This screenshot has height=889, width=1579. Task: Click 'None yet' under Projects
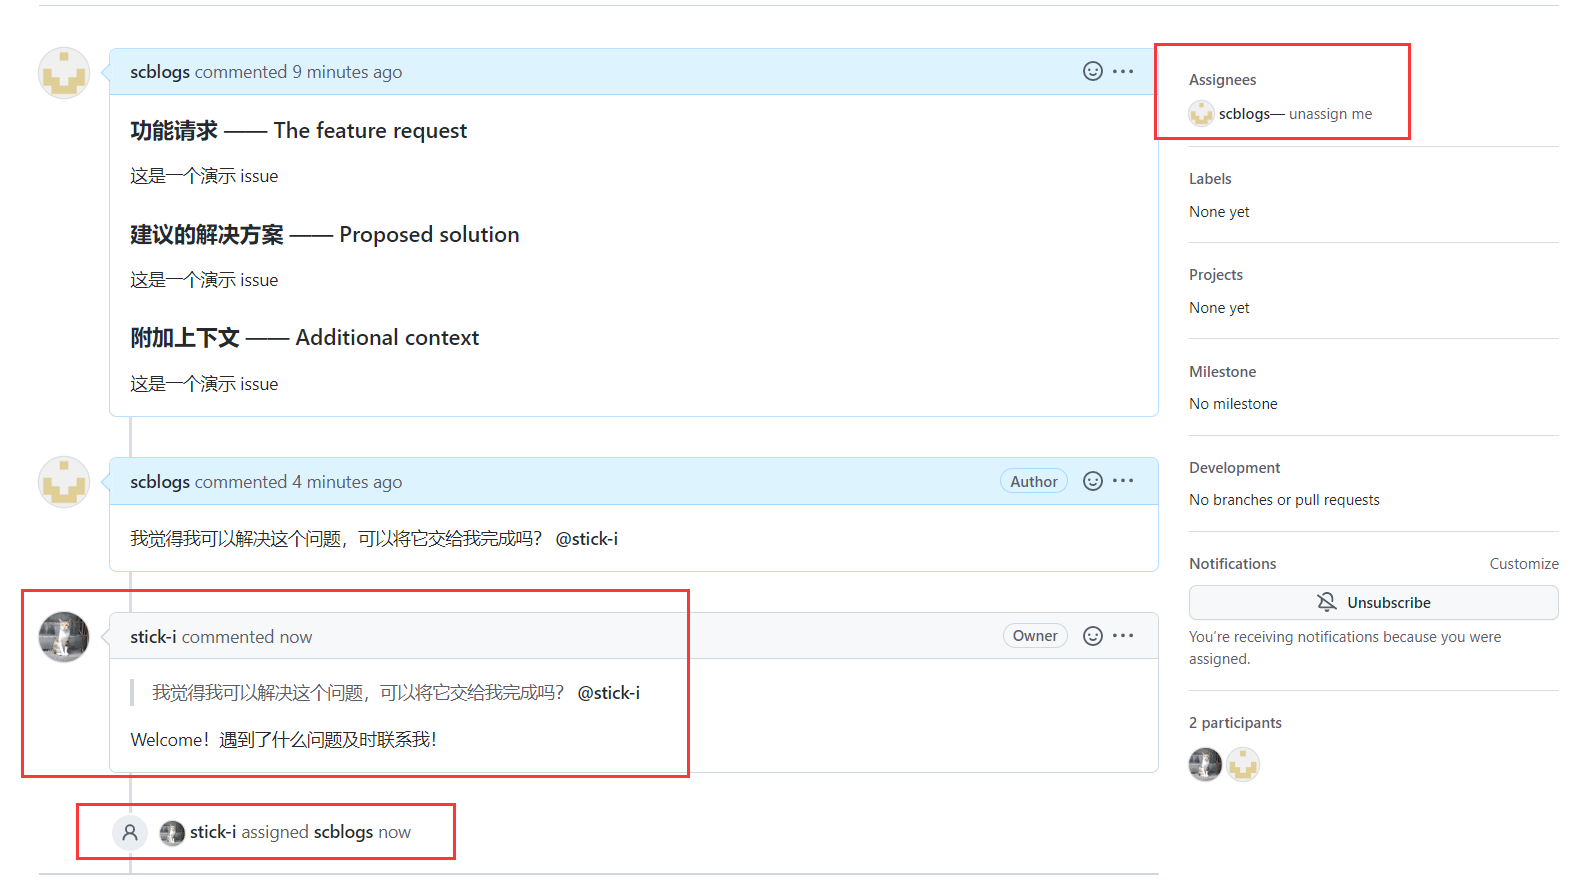click(1219, 308)
